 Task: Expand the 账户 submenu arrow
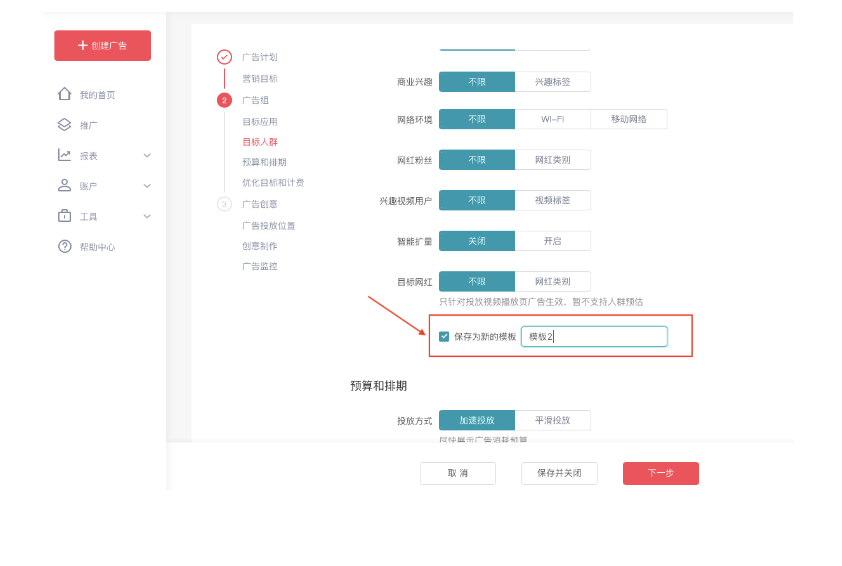(x=147, y=186)
